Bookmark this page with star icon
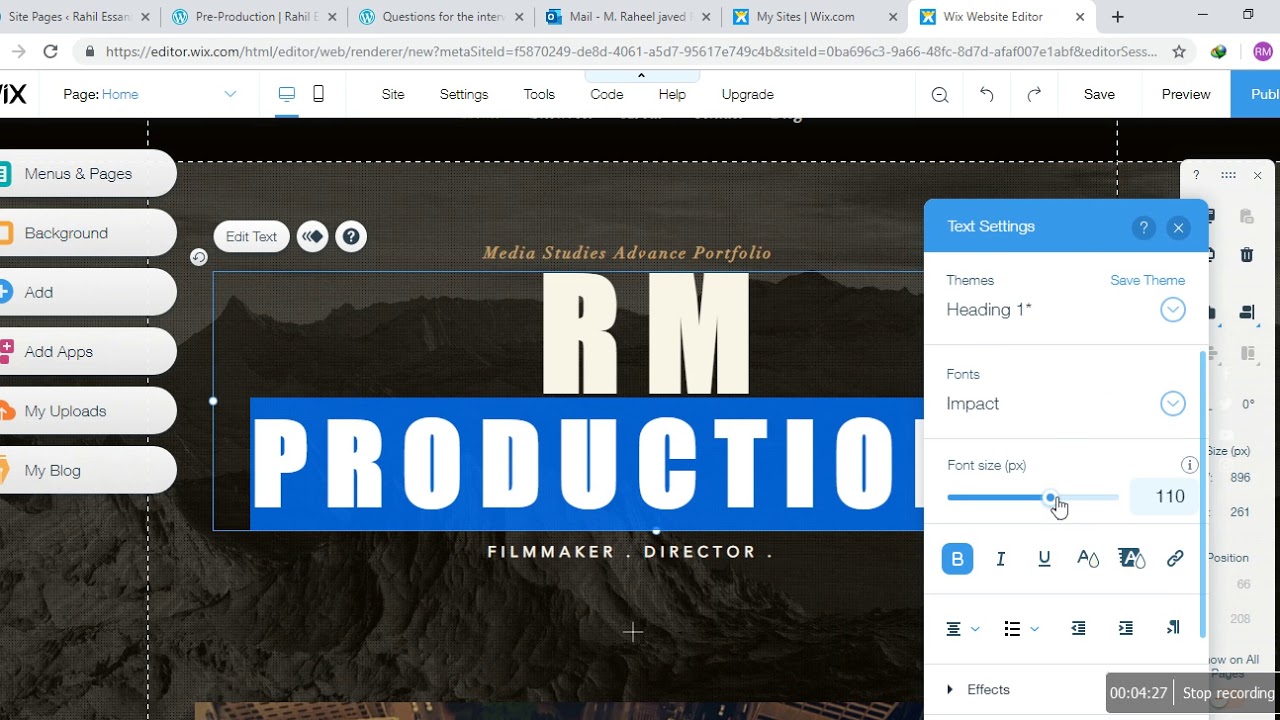The image size is (1280, 720). tap(1179, 52)
